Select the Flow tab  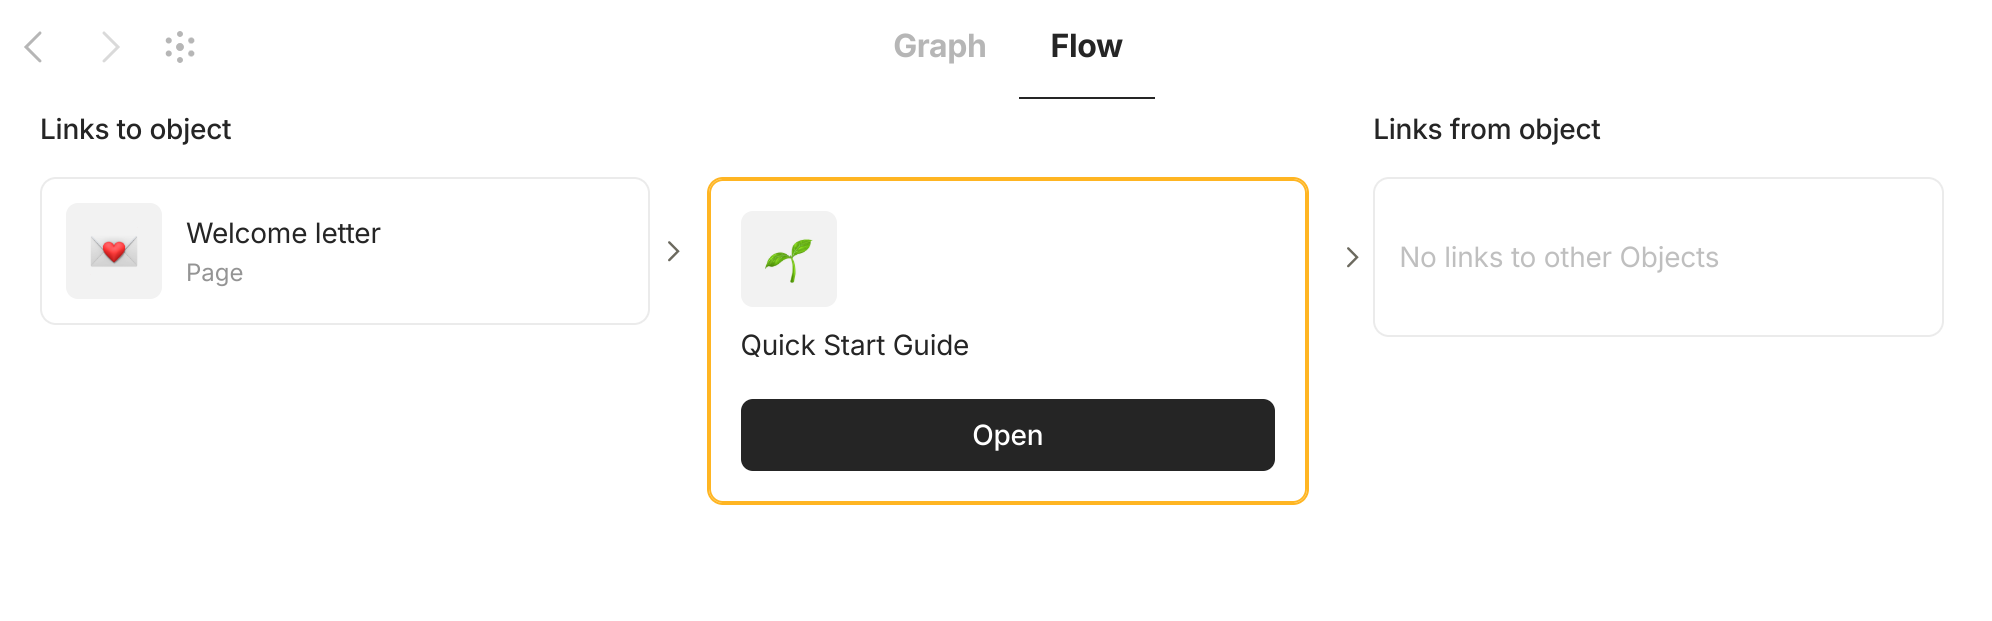tap(1086, 46)
